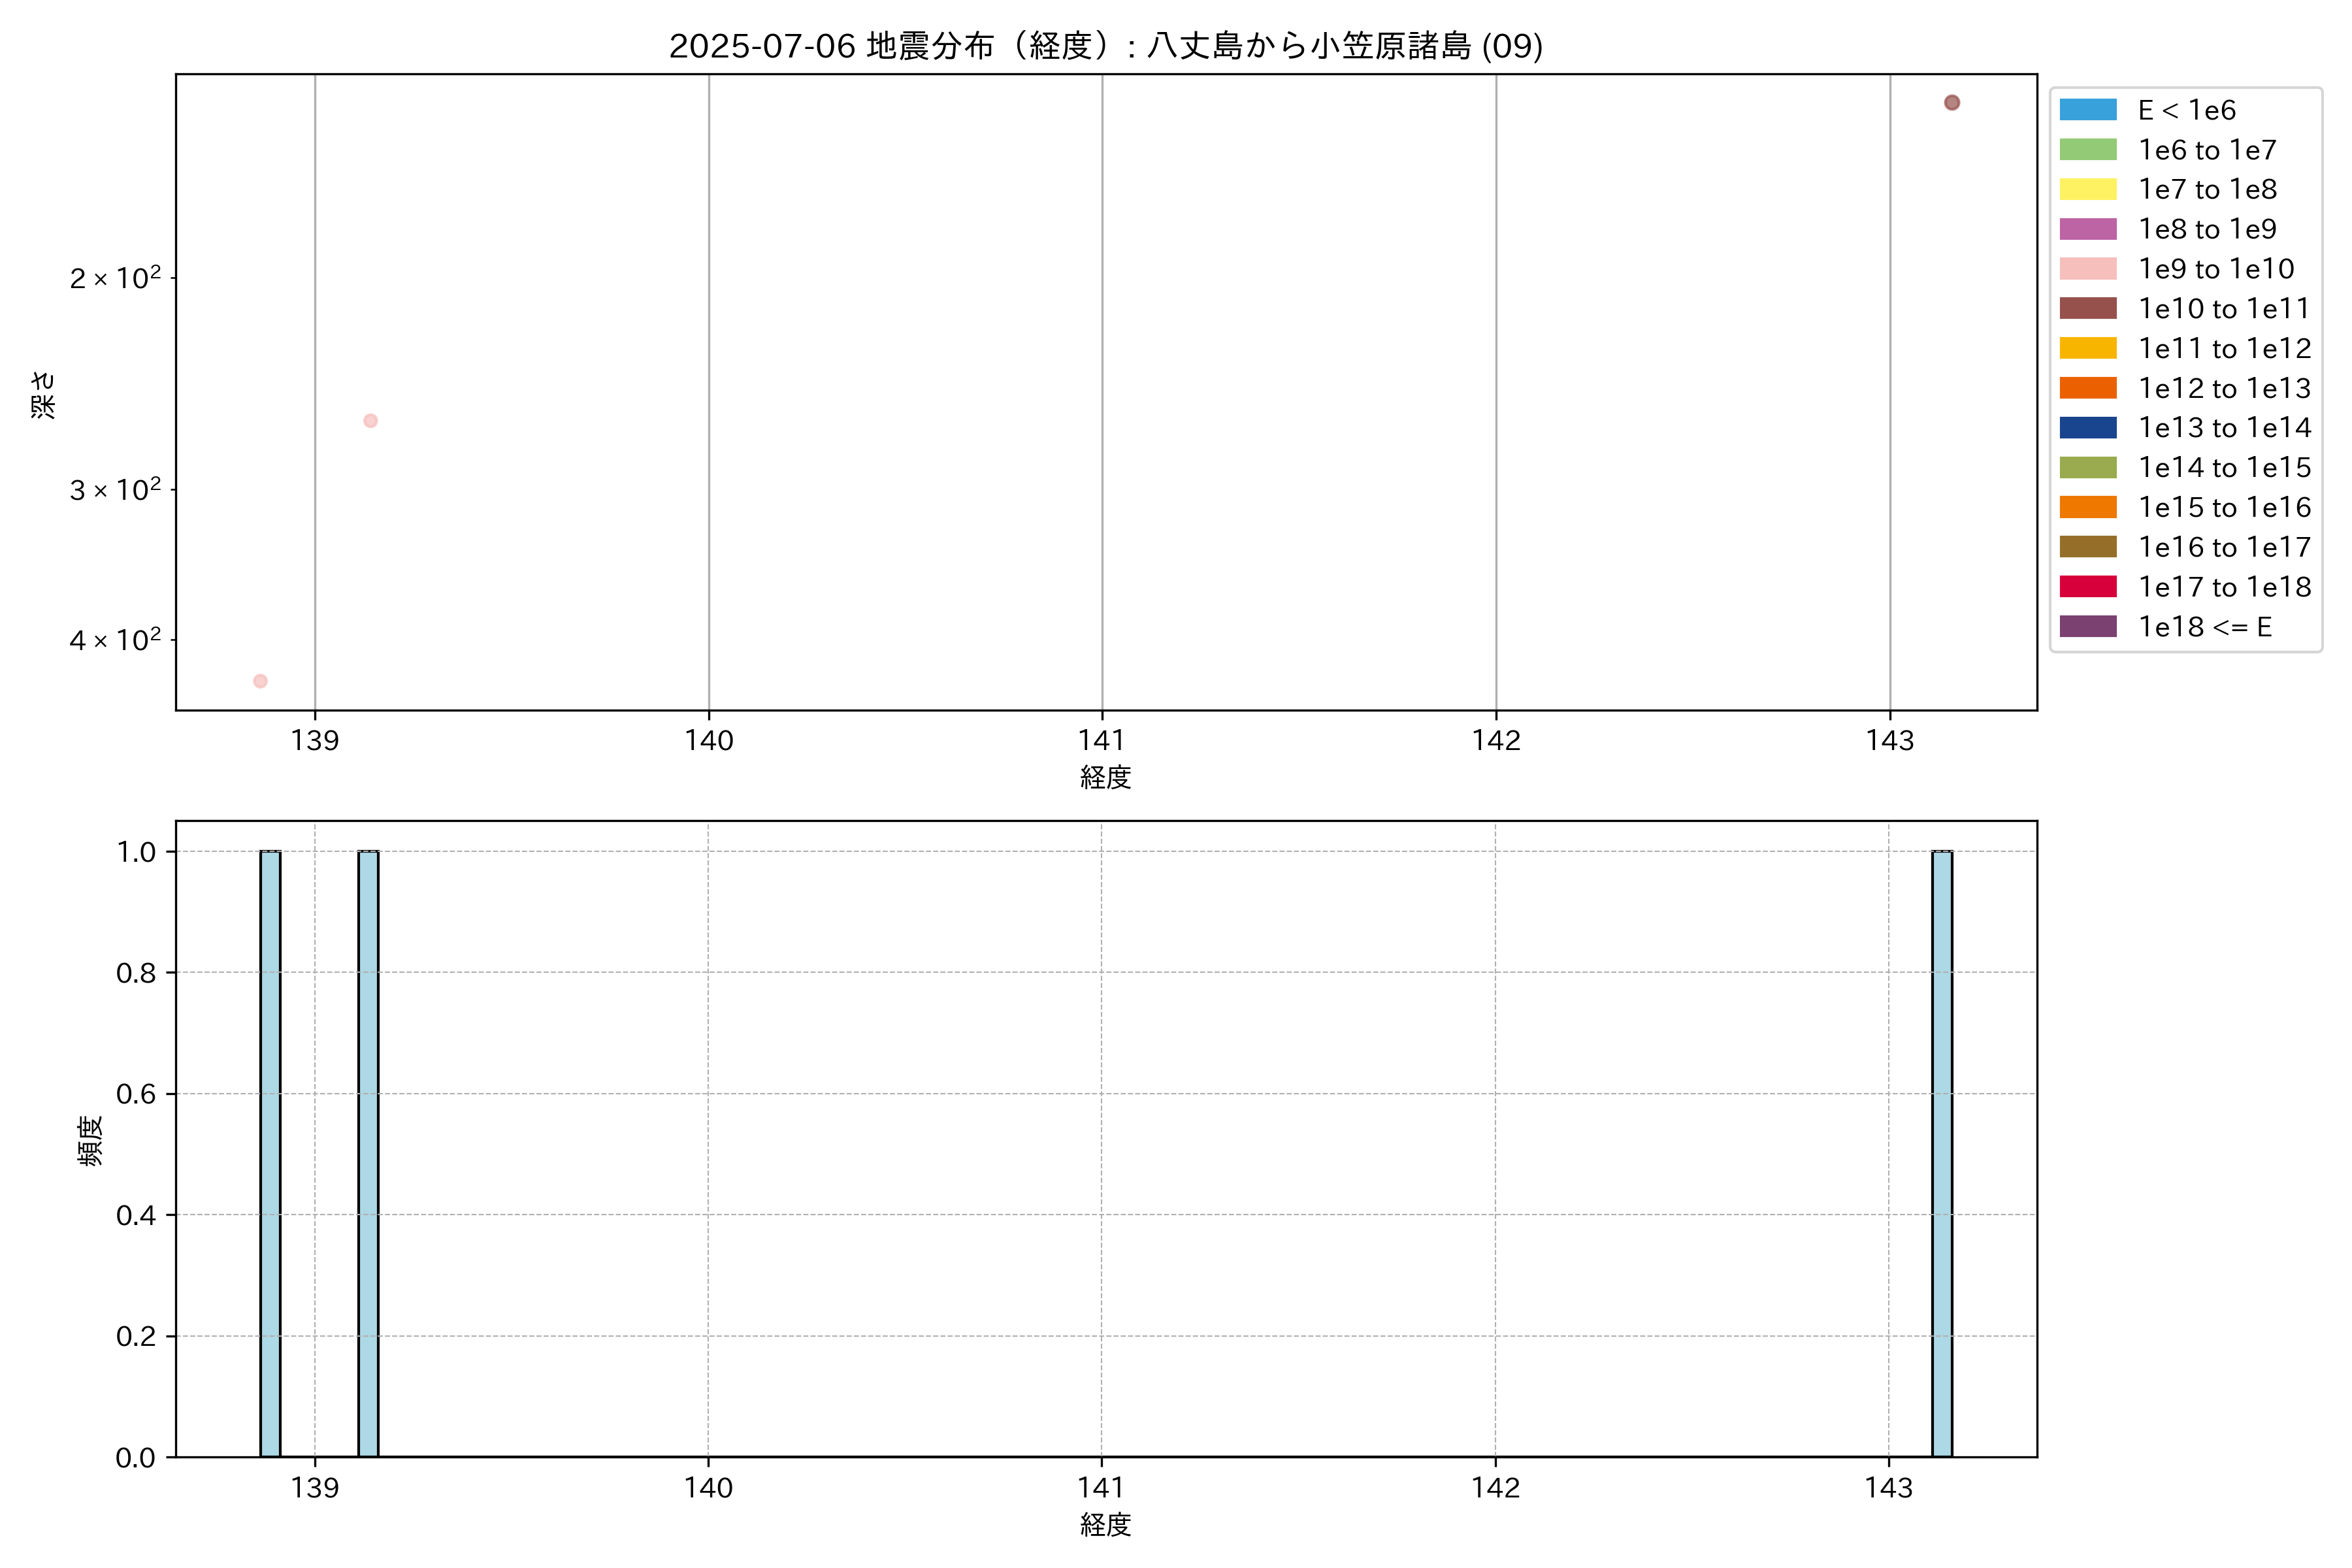The width and height of the screenshot is (2352, 1568).
Task: Click the 1e6 to 1e7 green swatch
Action: pyautogui.click(x=2087, y=150)
